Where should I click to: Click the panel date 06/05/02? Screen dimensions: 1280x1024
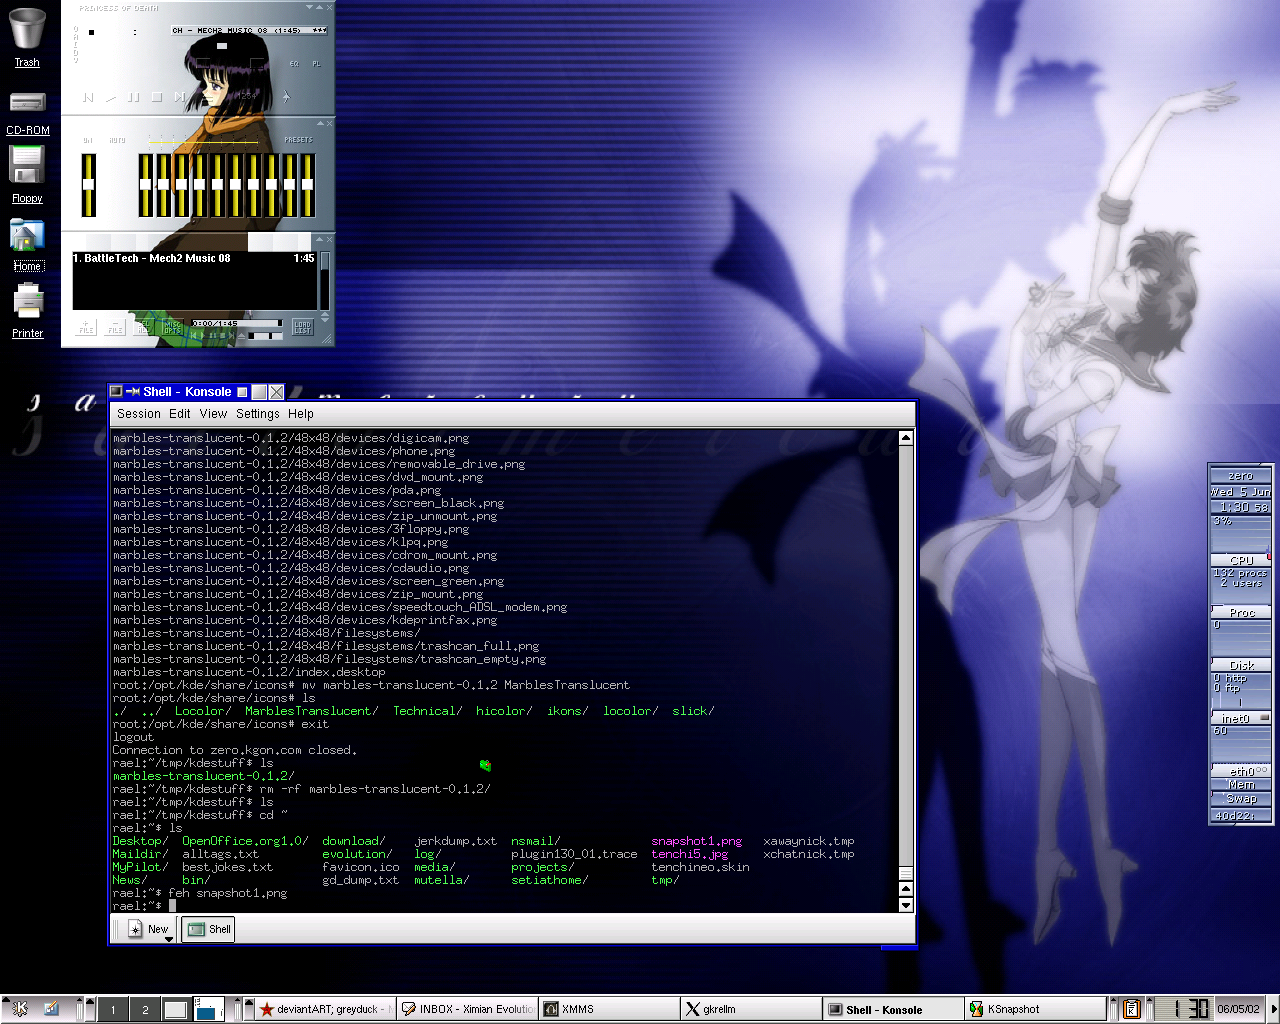pyautogui.click(x=1238, y=1009)
